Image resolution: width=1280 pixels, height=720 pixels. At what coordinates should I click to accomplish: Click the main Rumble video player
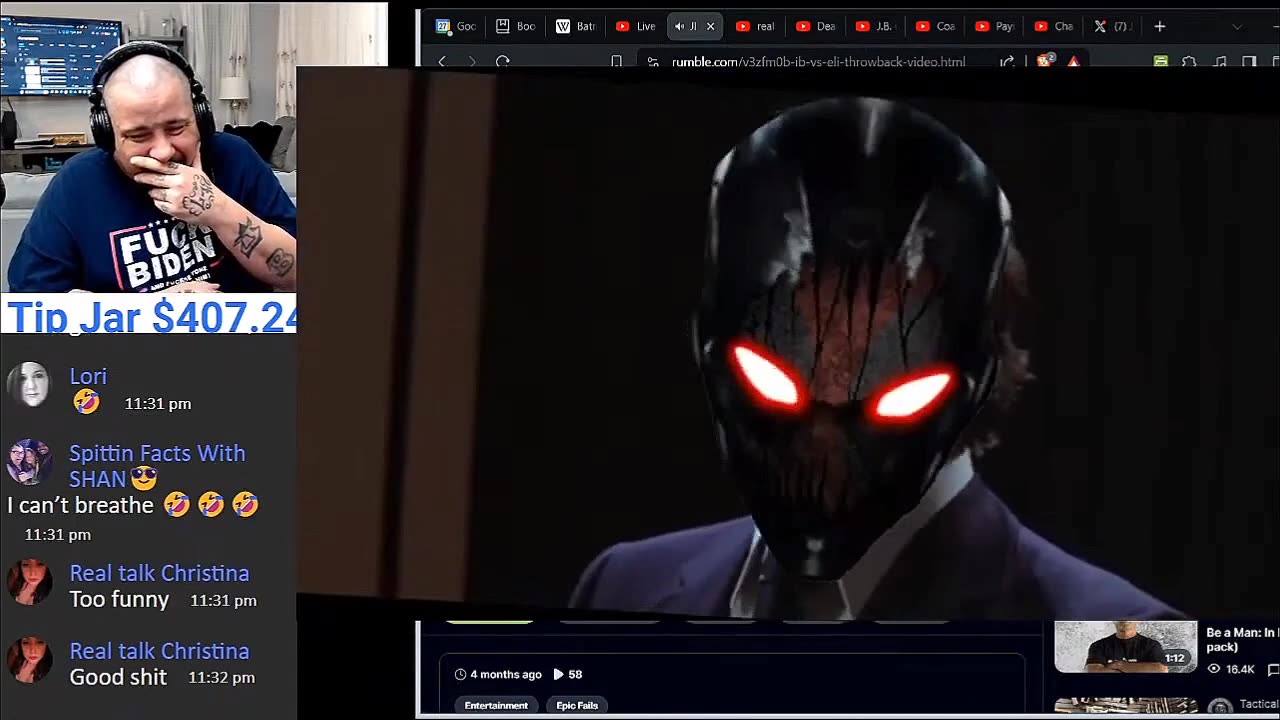coord(788,343)
